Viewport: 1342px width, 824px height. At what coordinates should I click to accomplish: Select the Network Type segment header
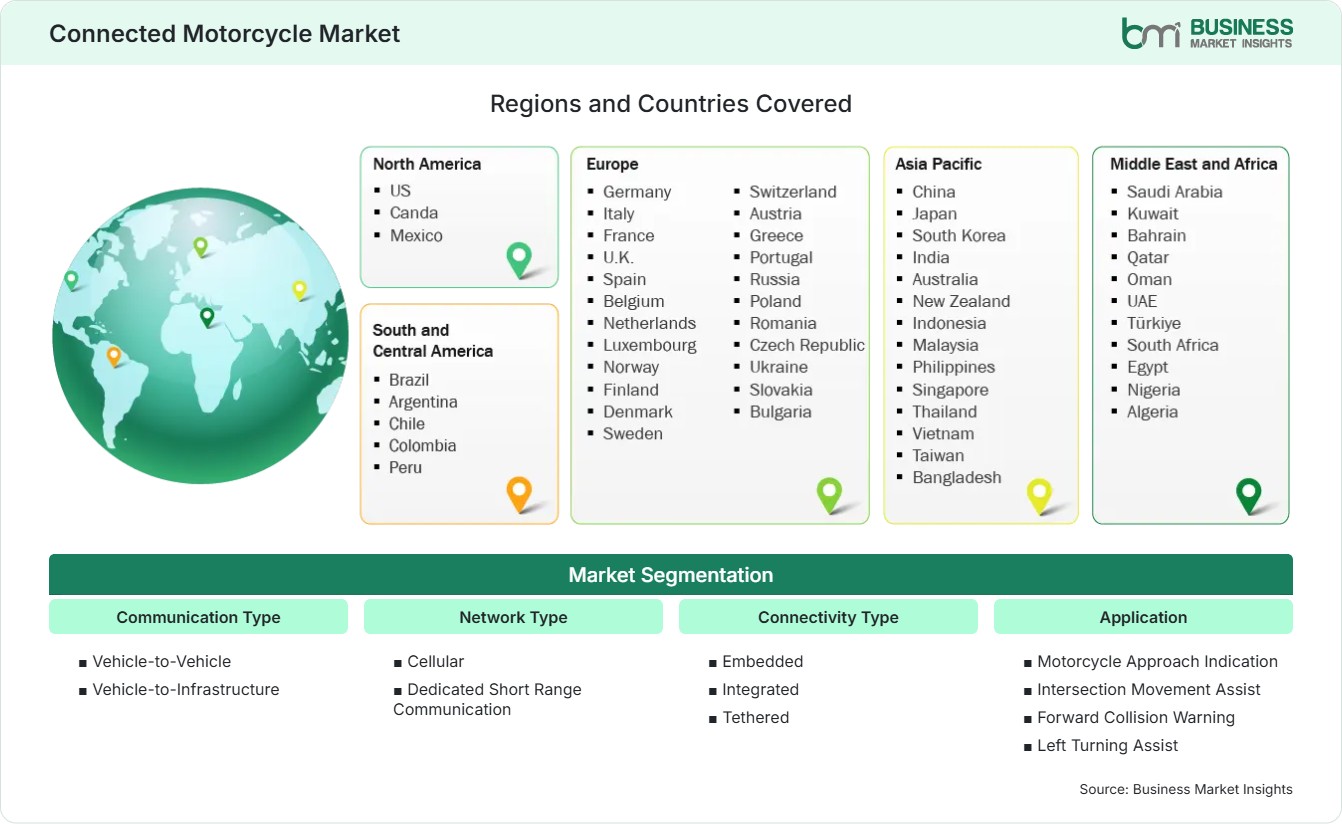point(513,617)
